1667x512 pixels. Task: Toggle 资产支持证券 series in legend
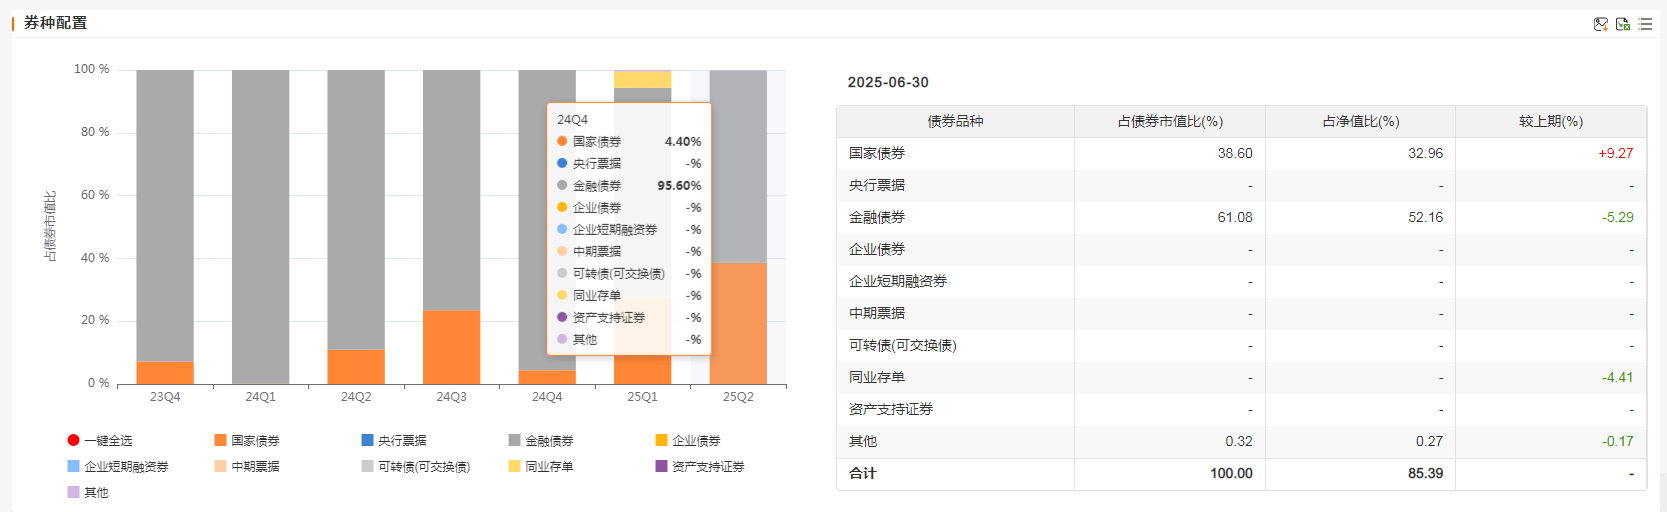click(x=700, y=466)
